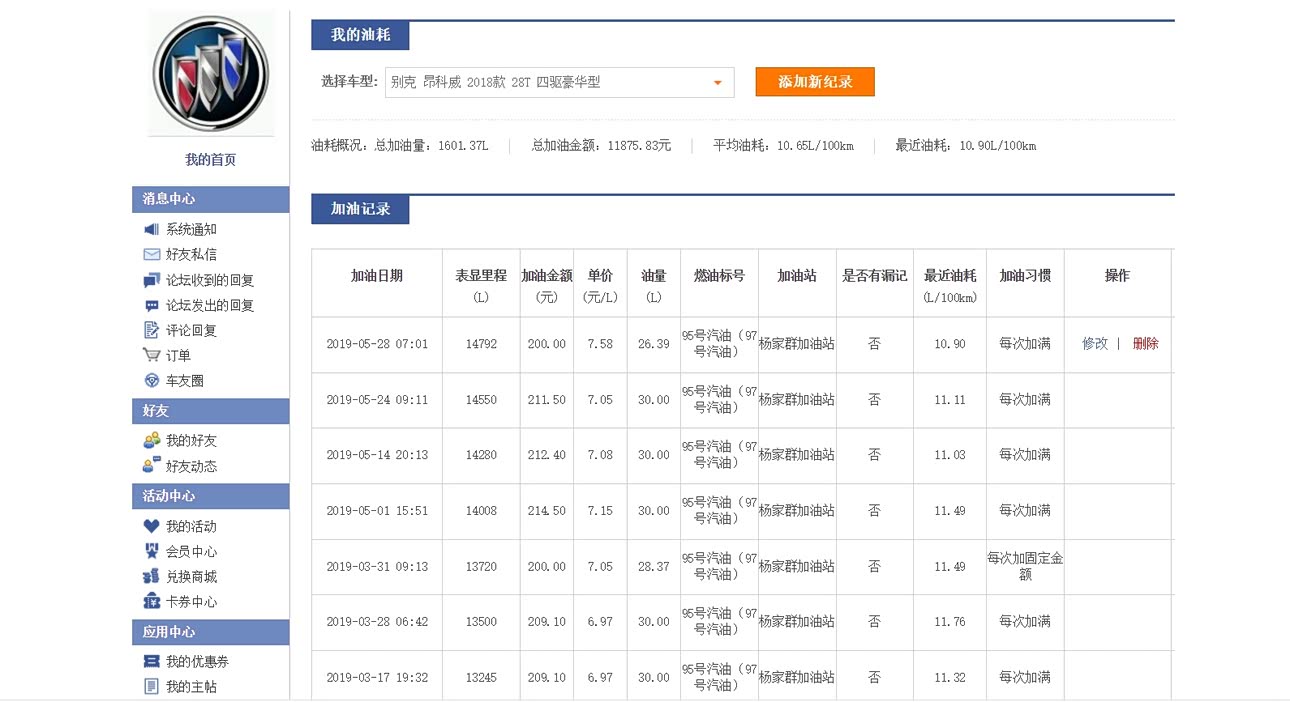Select the car model combo box field
Image resolution: width=1290 pixels, height=702 pixels.
point(545,83)
